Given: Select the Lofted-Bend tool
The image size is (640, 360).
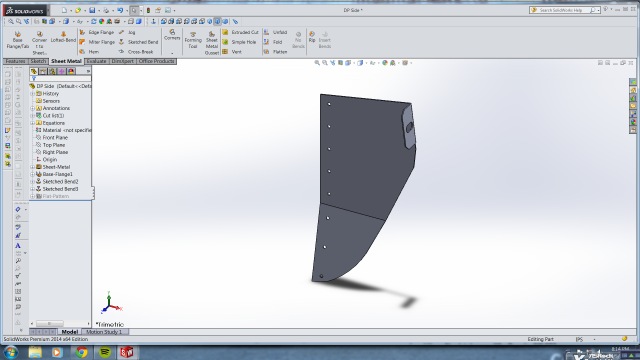Looking at the screenshot, I should click(x=63, y=37).
